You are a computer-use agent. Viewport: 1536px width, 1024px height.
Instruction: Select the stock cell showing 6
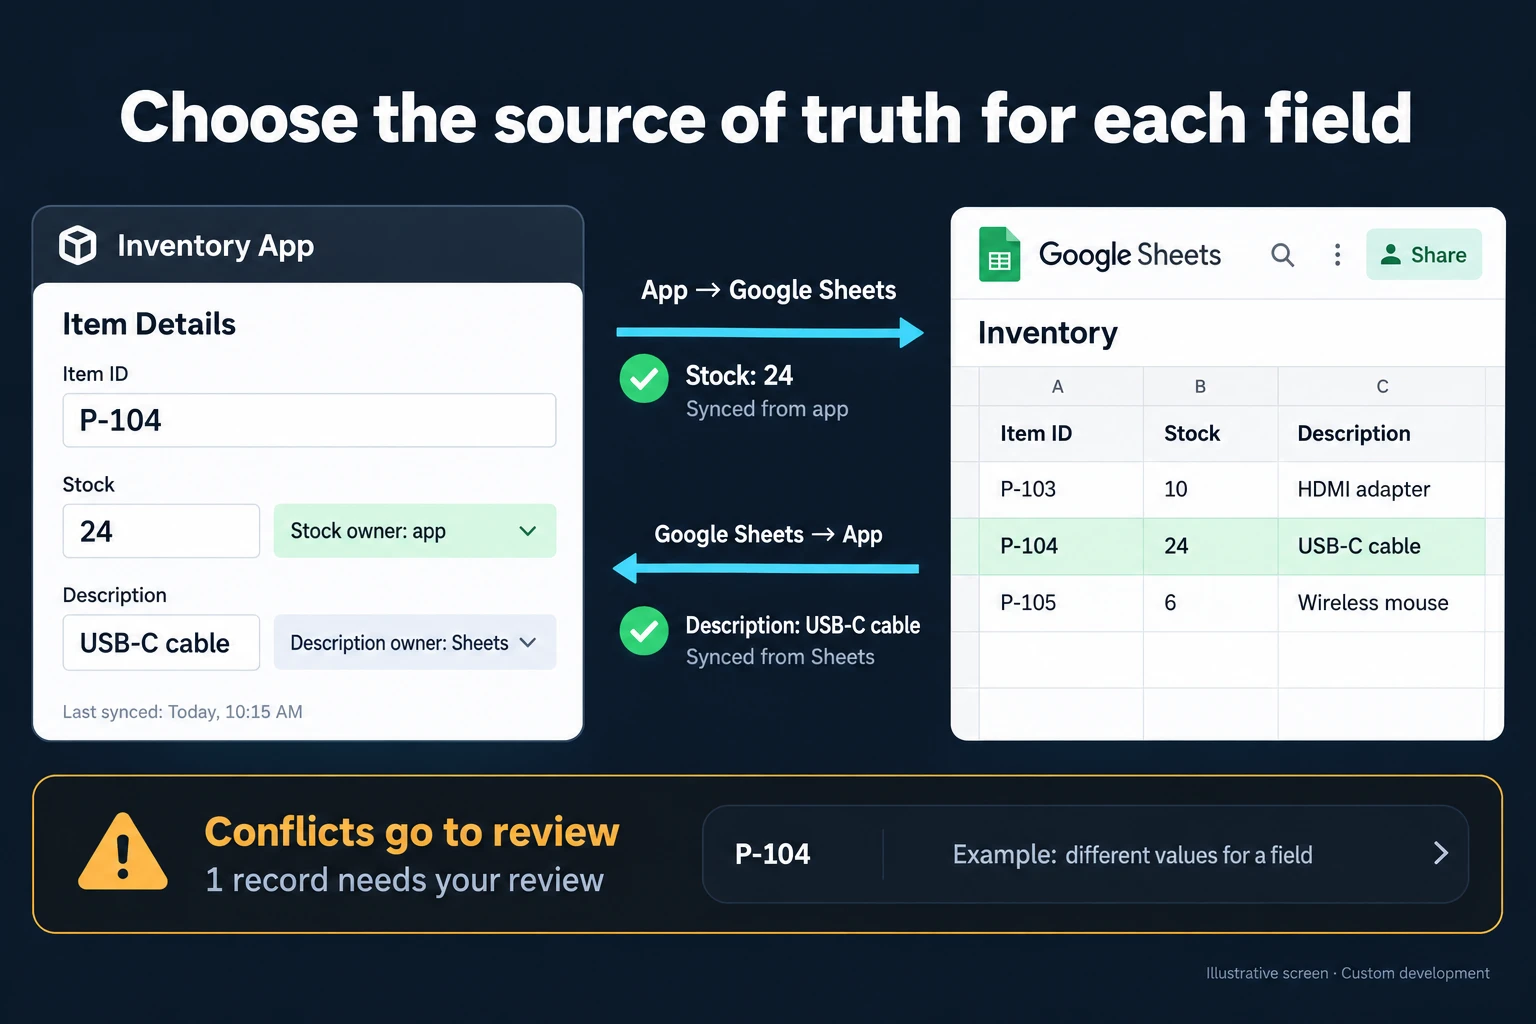(1210, 603)
